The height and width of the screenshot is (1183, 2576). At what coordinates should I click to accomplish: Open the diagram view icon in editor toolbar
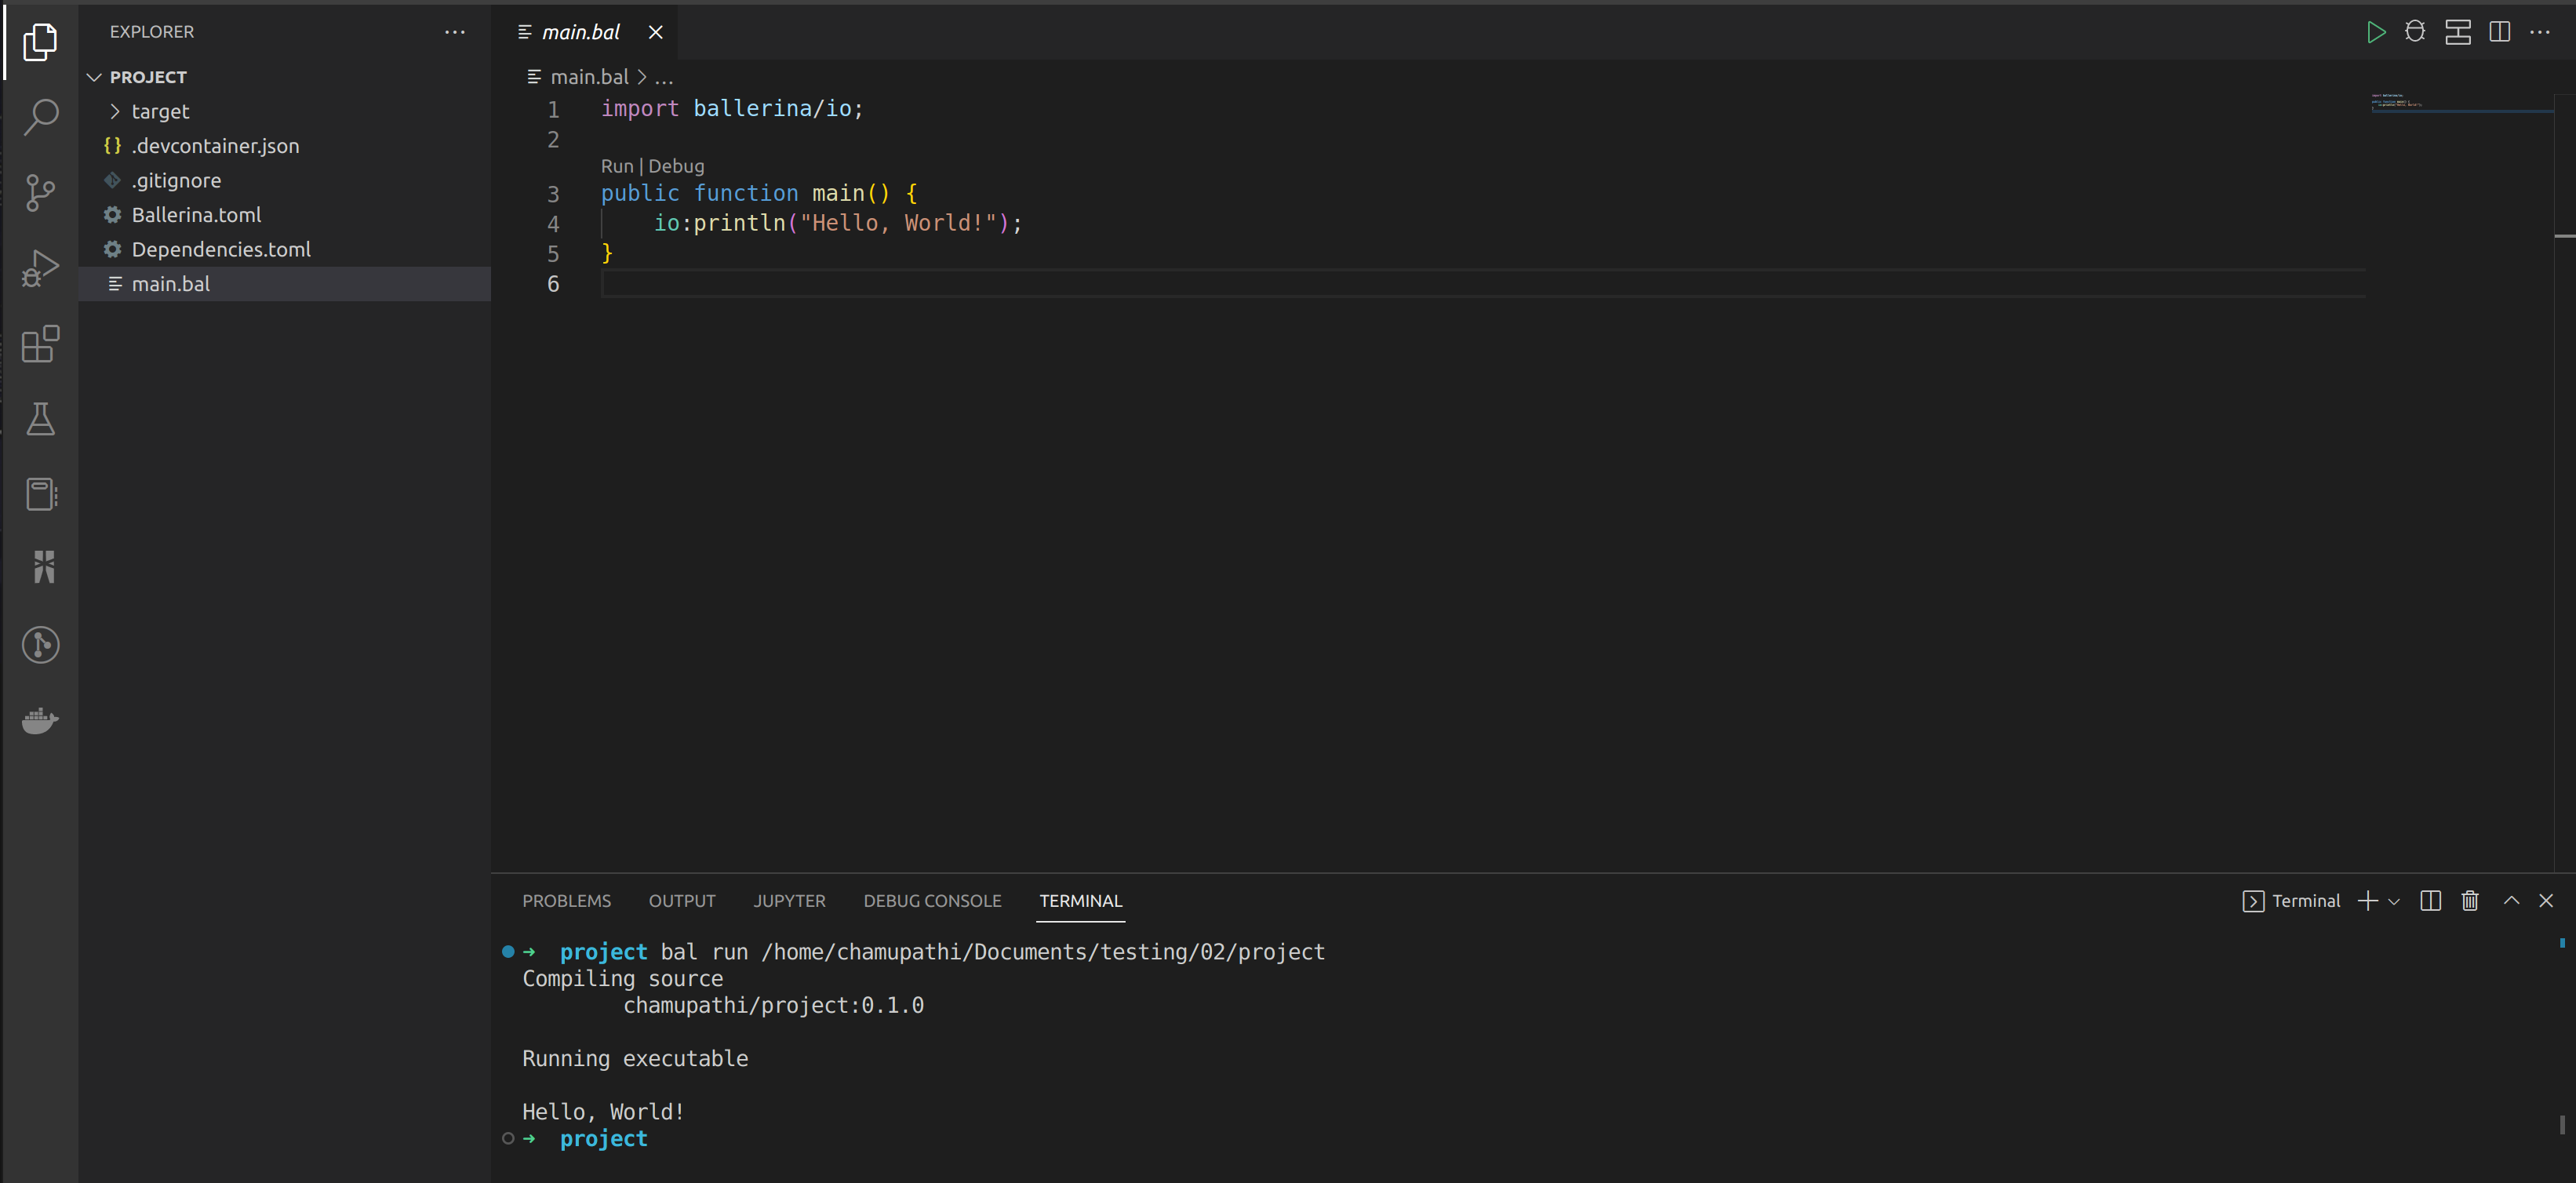tap(2458, 32)
